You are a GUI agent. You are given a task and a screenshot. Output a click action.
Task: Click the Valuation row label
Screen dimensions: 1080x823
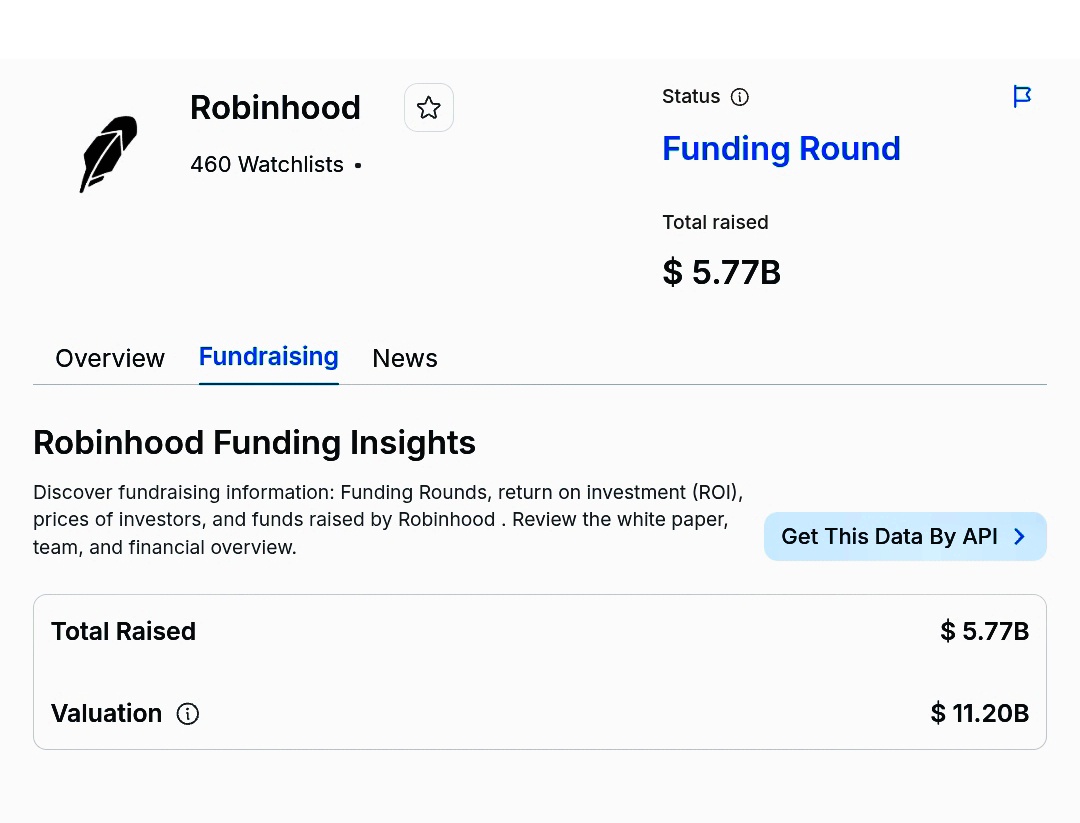tap(106, 713)
